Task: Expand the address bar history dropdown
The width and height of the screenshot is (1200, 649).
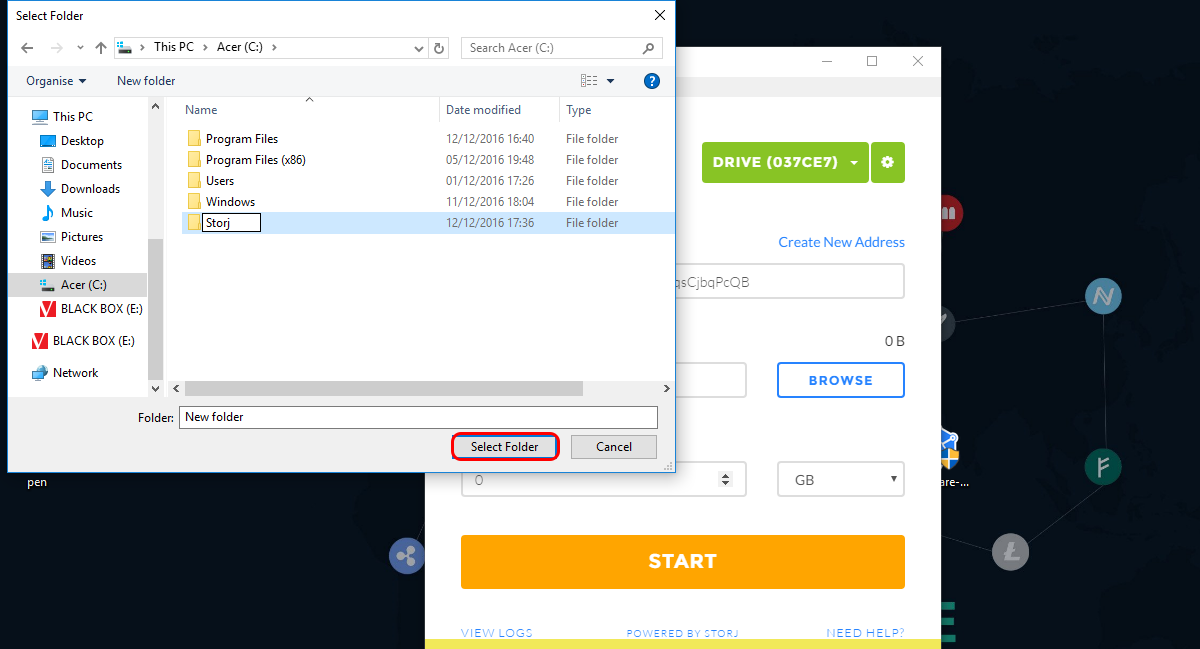Action: pyautogui.click(x=419, y=48)
